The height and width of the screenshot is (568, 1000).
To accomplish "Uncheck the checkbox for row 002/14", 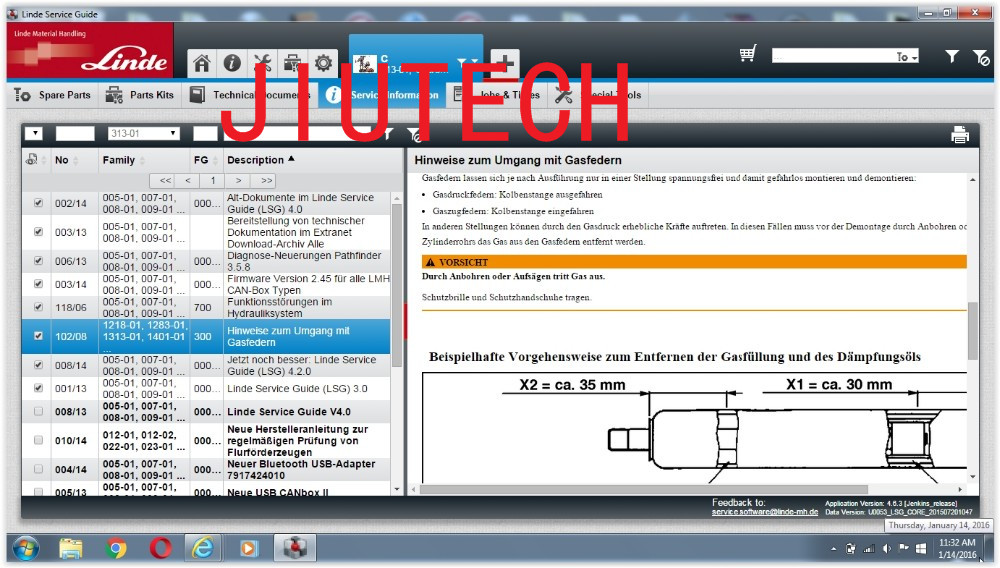I will [x=39, y=203].
